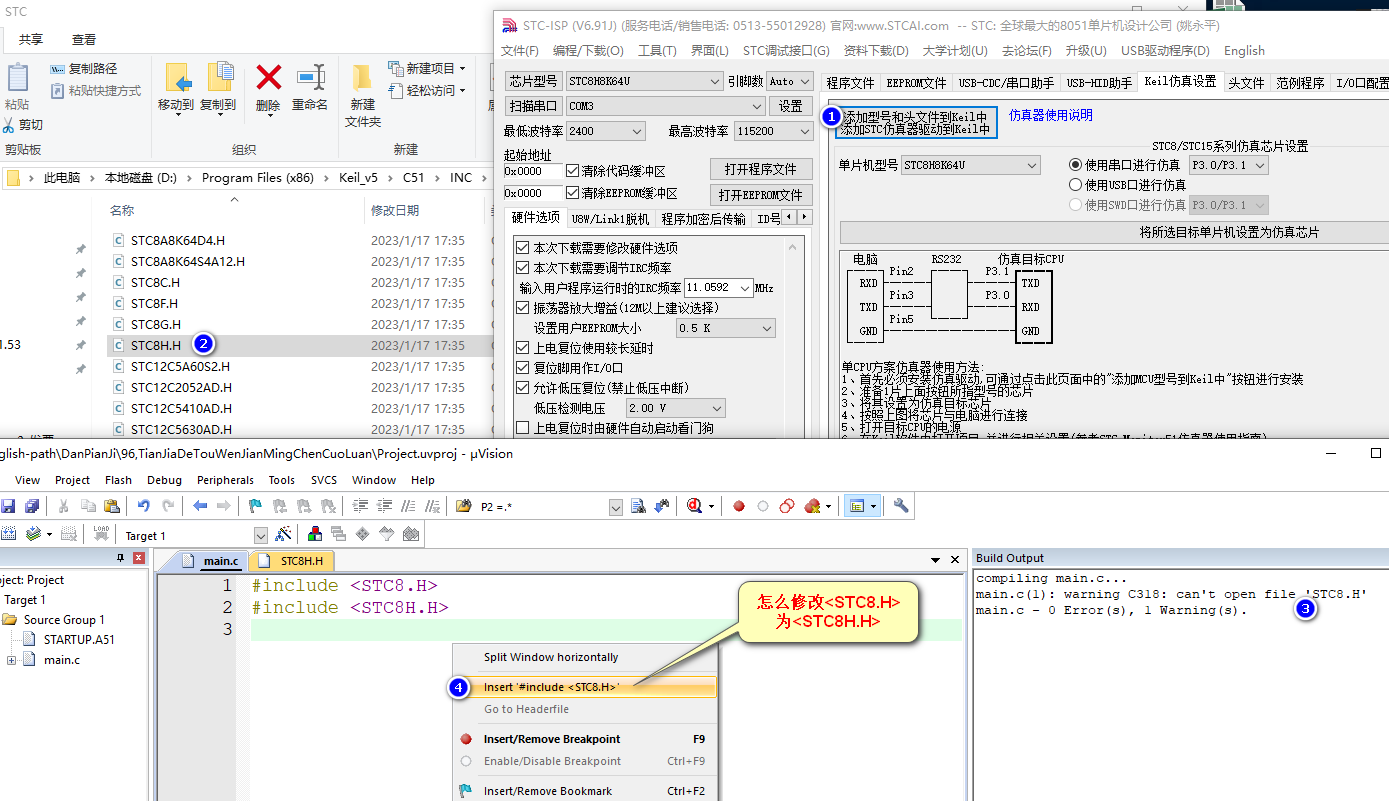Click the Save All icon in µVision
The image size is (1389, 801).
click(x=32, y=506)
